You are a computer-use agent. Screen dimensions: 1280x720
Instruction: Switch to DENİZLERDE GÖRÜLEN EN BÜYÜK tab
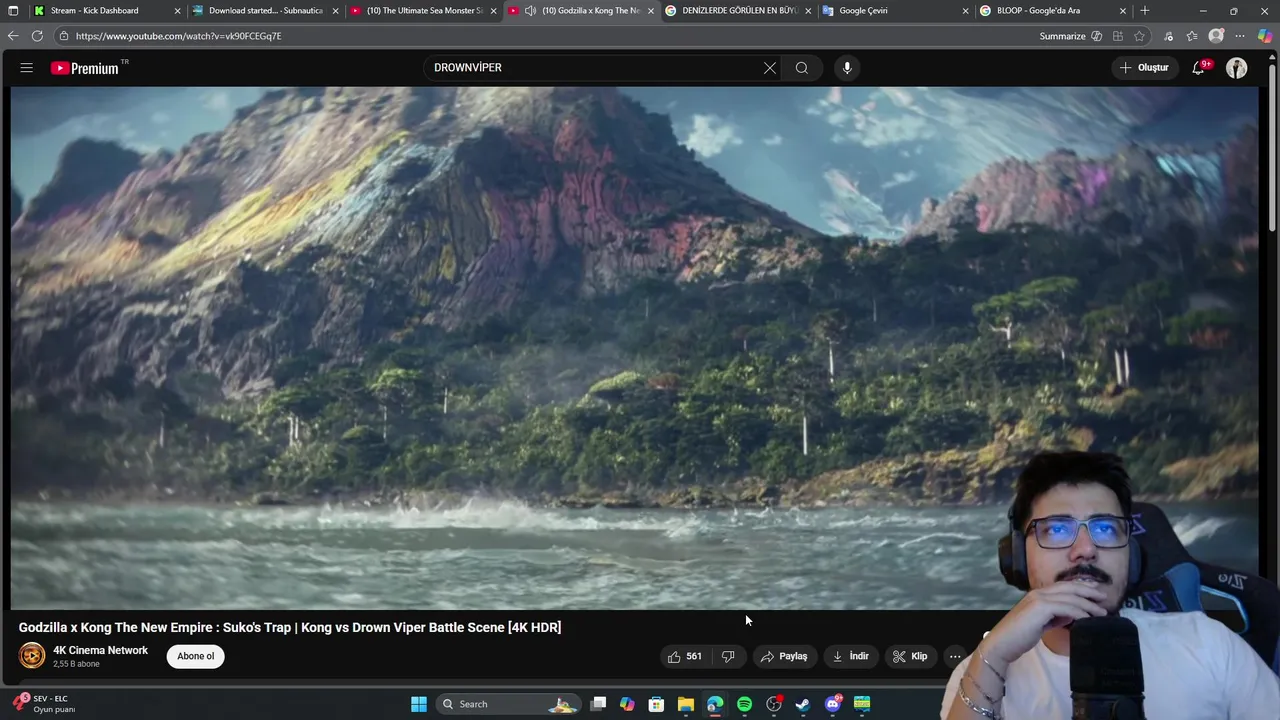tap(739, 11)
